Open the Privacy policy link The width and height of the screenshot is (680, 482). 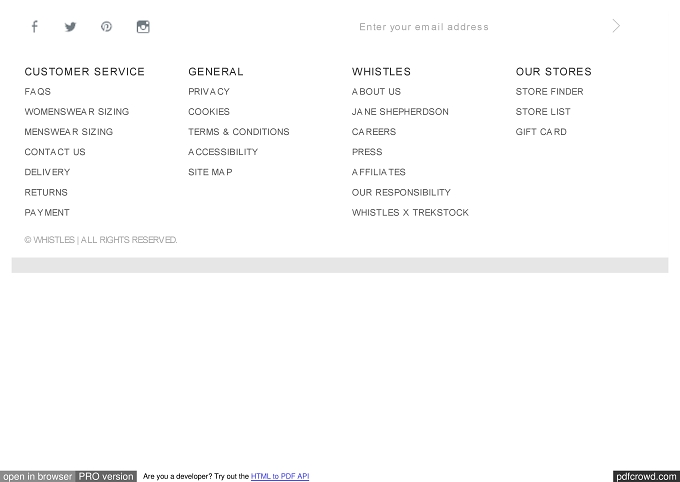(x=209, y=92)
